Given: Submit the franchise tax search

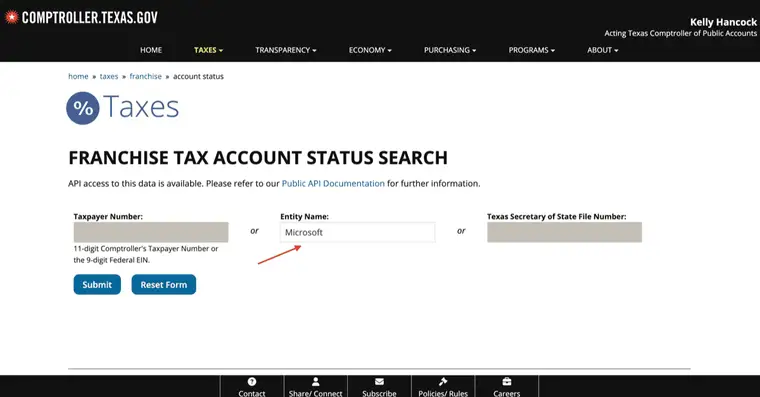Looking at the screenshot, I should coord(97,285).
